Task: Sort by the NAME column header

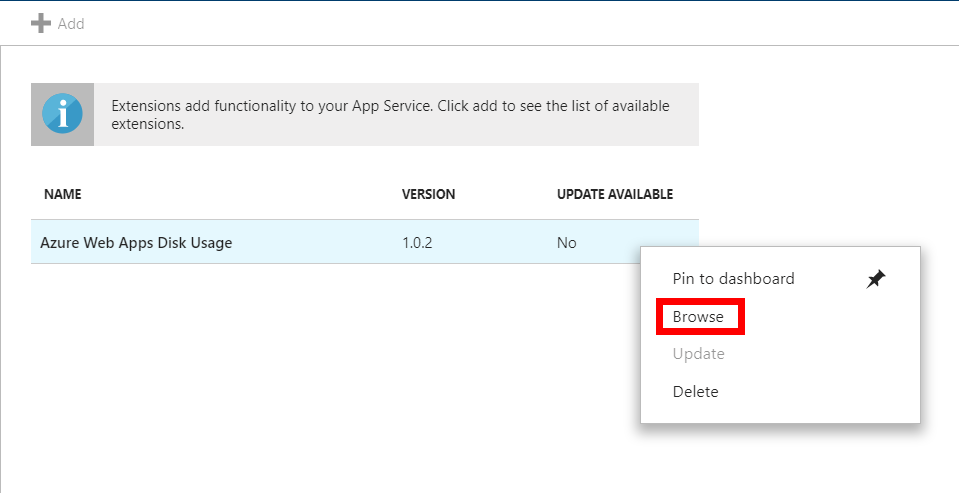Action: coord(62,194)
